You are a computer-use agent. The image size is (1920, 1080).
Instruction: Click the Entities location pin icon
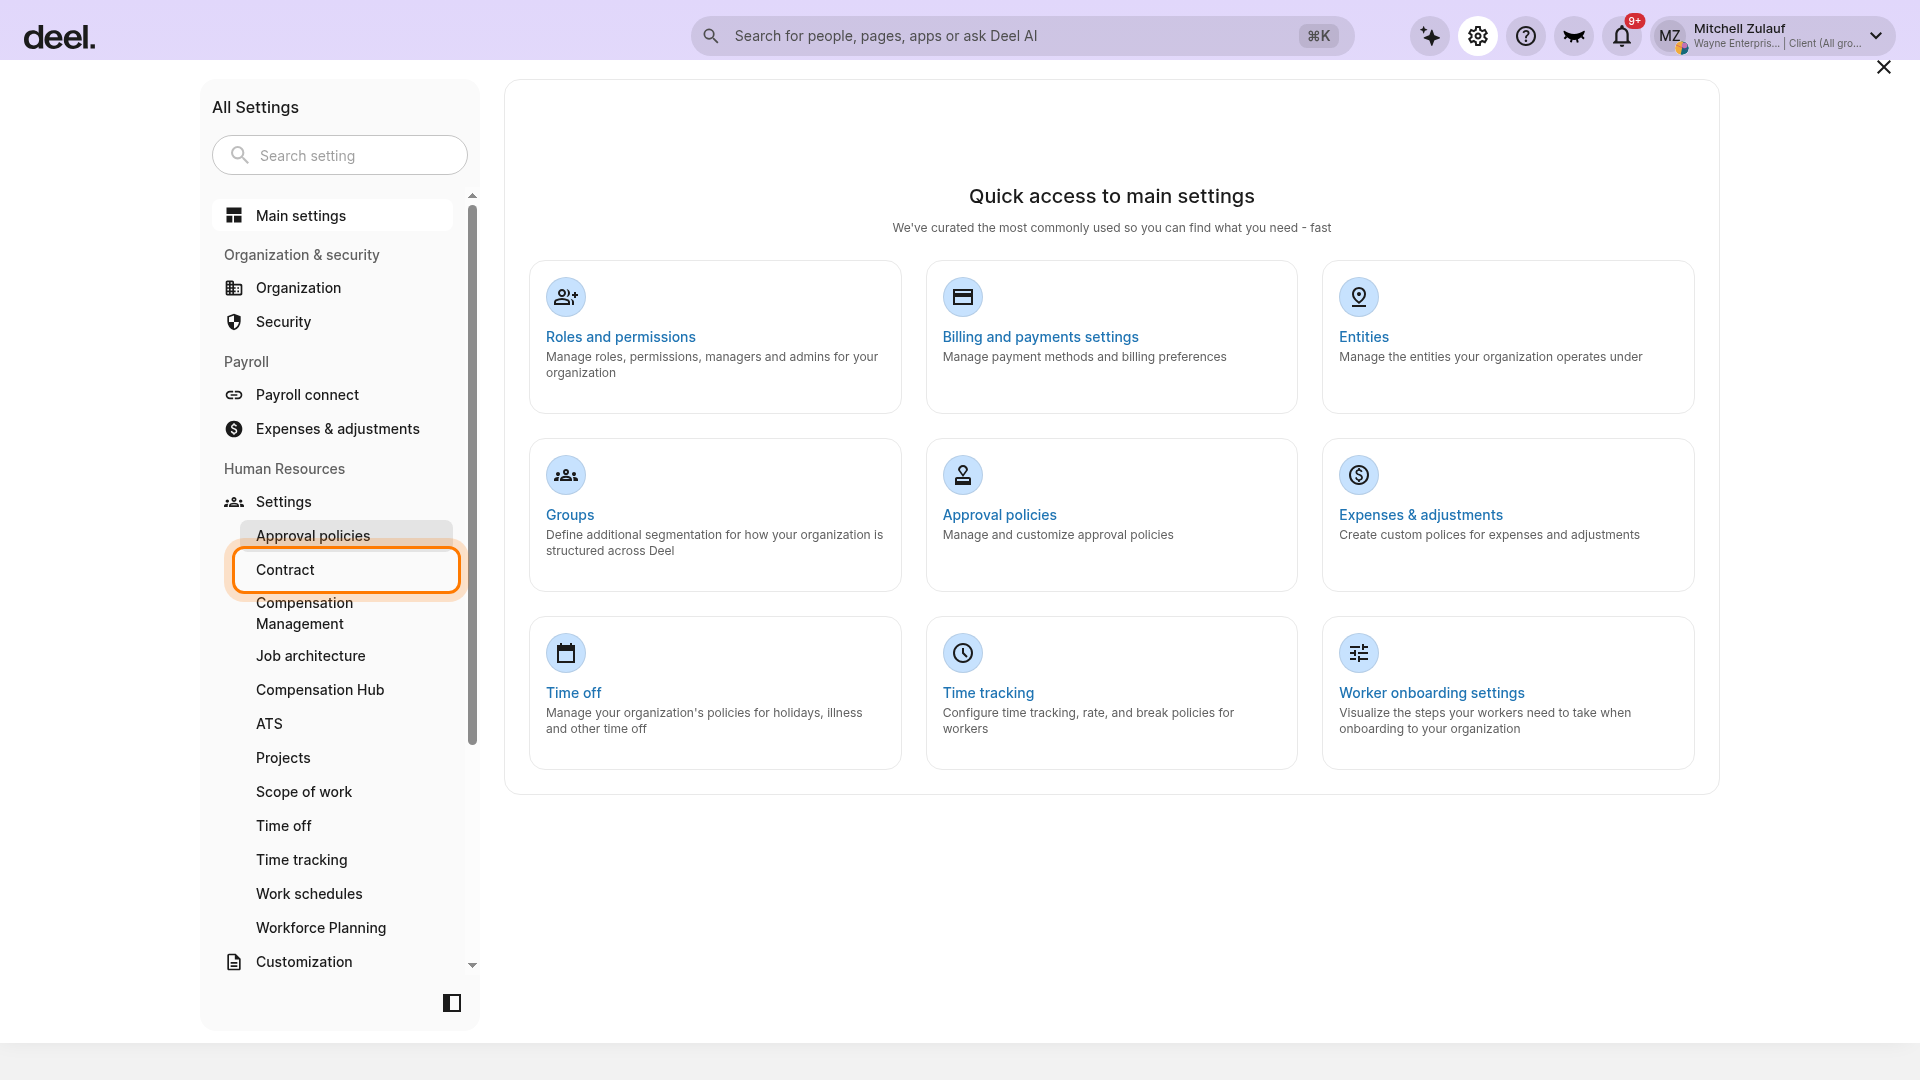[x=1359, y=297]
